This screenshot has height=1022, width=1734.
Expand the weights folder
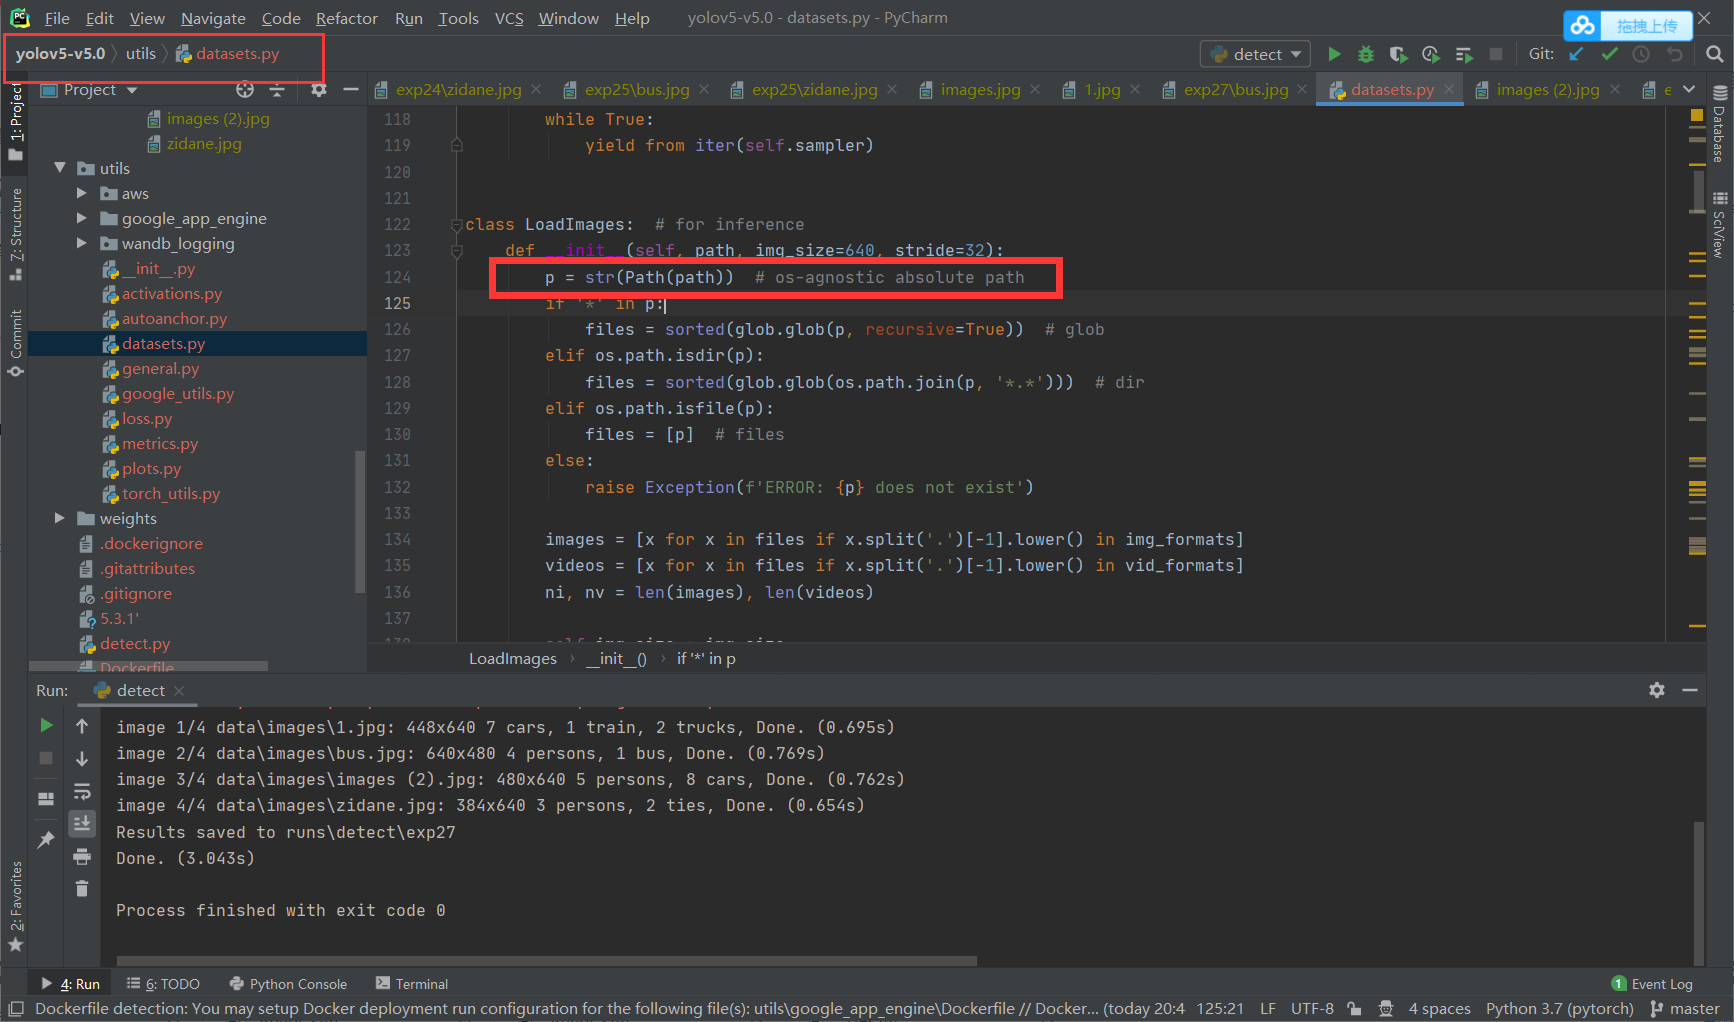click(x=60, y=518)
